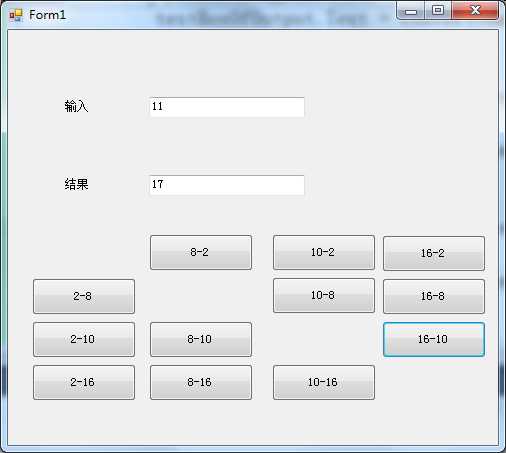
Task: Convert with the 10-16 button
Action: coord(324,382)
